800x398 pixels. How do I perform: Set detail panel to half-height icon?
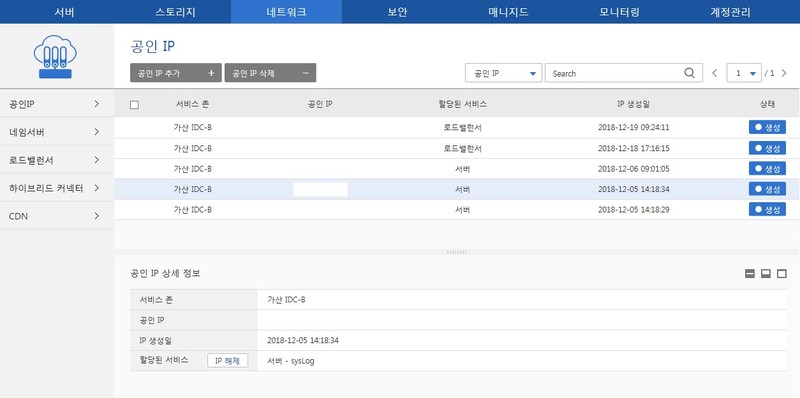765,274
